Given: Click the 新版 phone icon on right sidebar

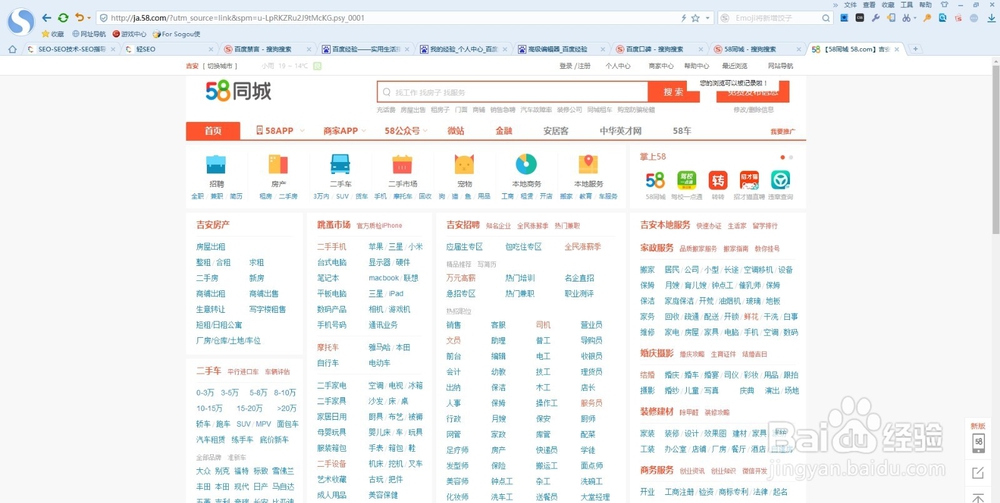Looking at the screenshot, I should [978, 443].
